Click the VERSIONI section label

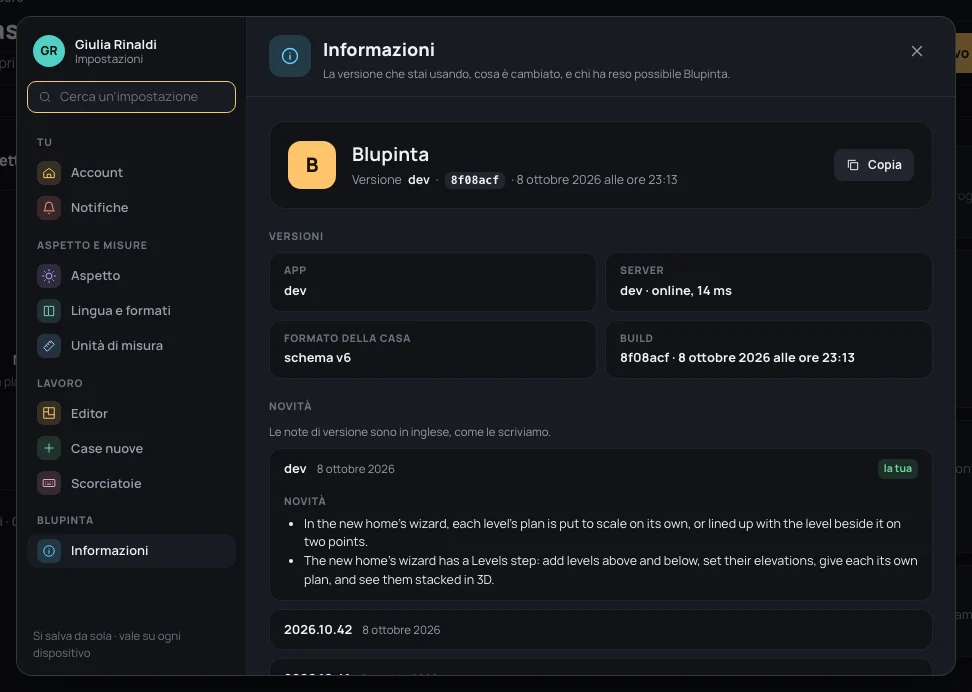pyautogui.click(x=296, y=236)
